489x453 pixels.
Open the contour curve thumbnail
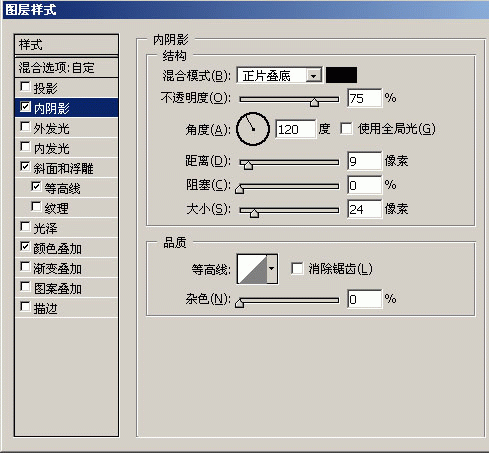(x=252, y=269)
